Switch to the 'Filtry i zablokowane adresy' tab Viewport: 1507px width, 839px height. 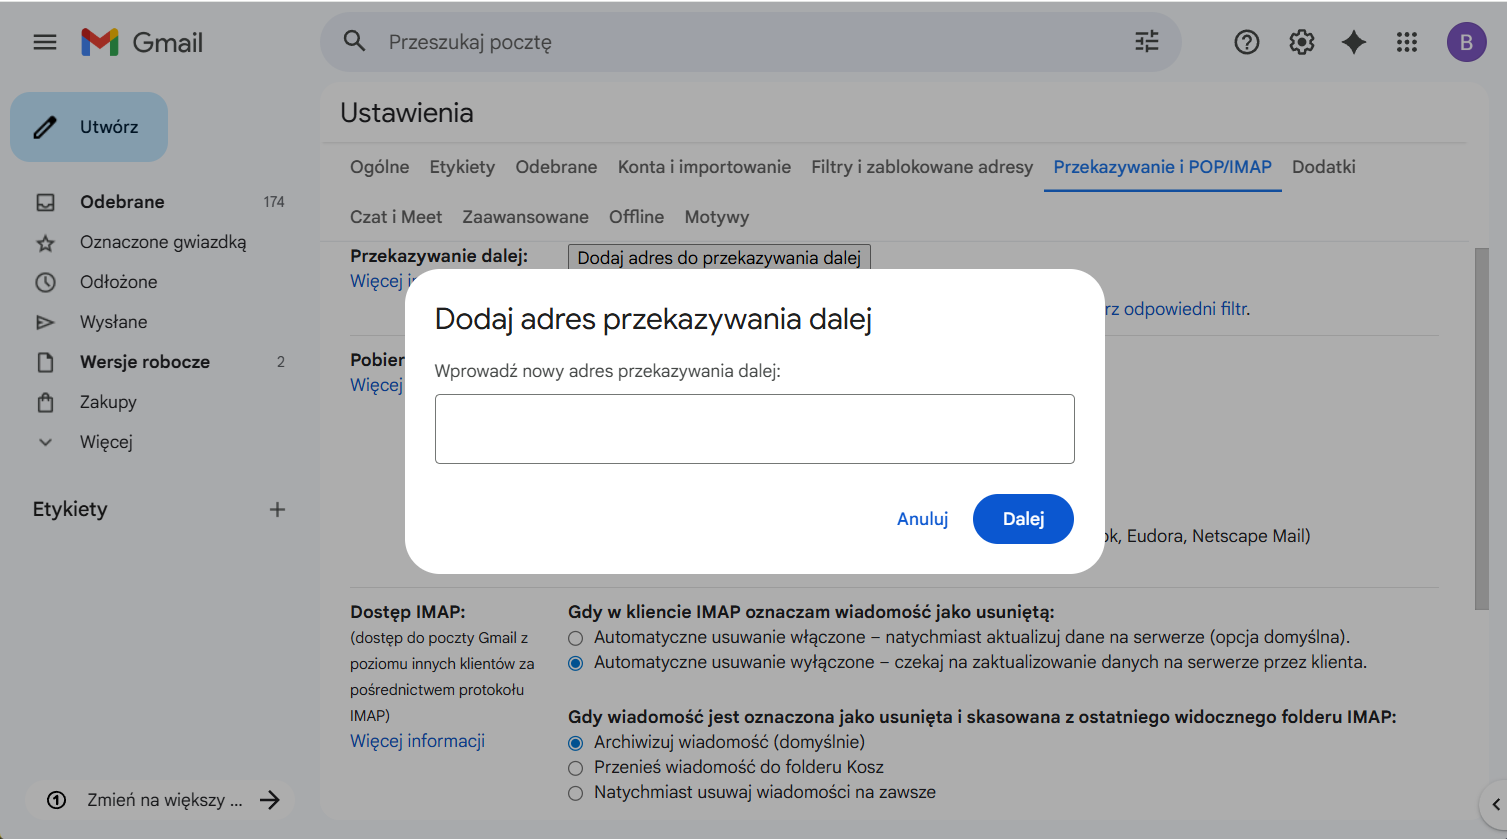(x=922, y=167)
